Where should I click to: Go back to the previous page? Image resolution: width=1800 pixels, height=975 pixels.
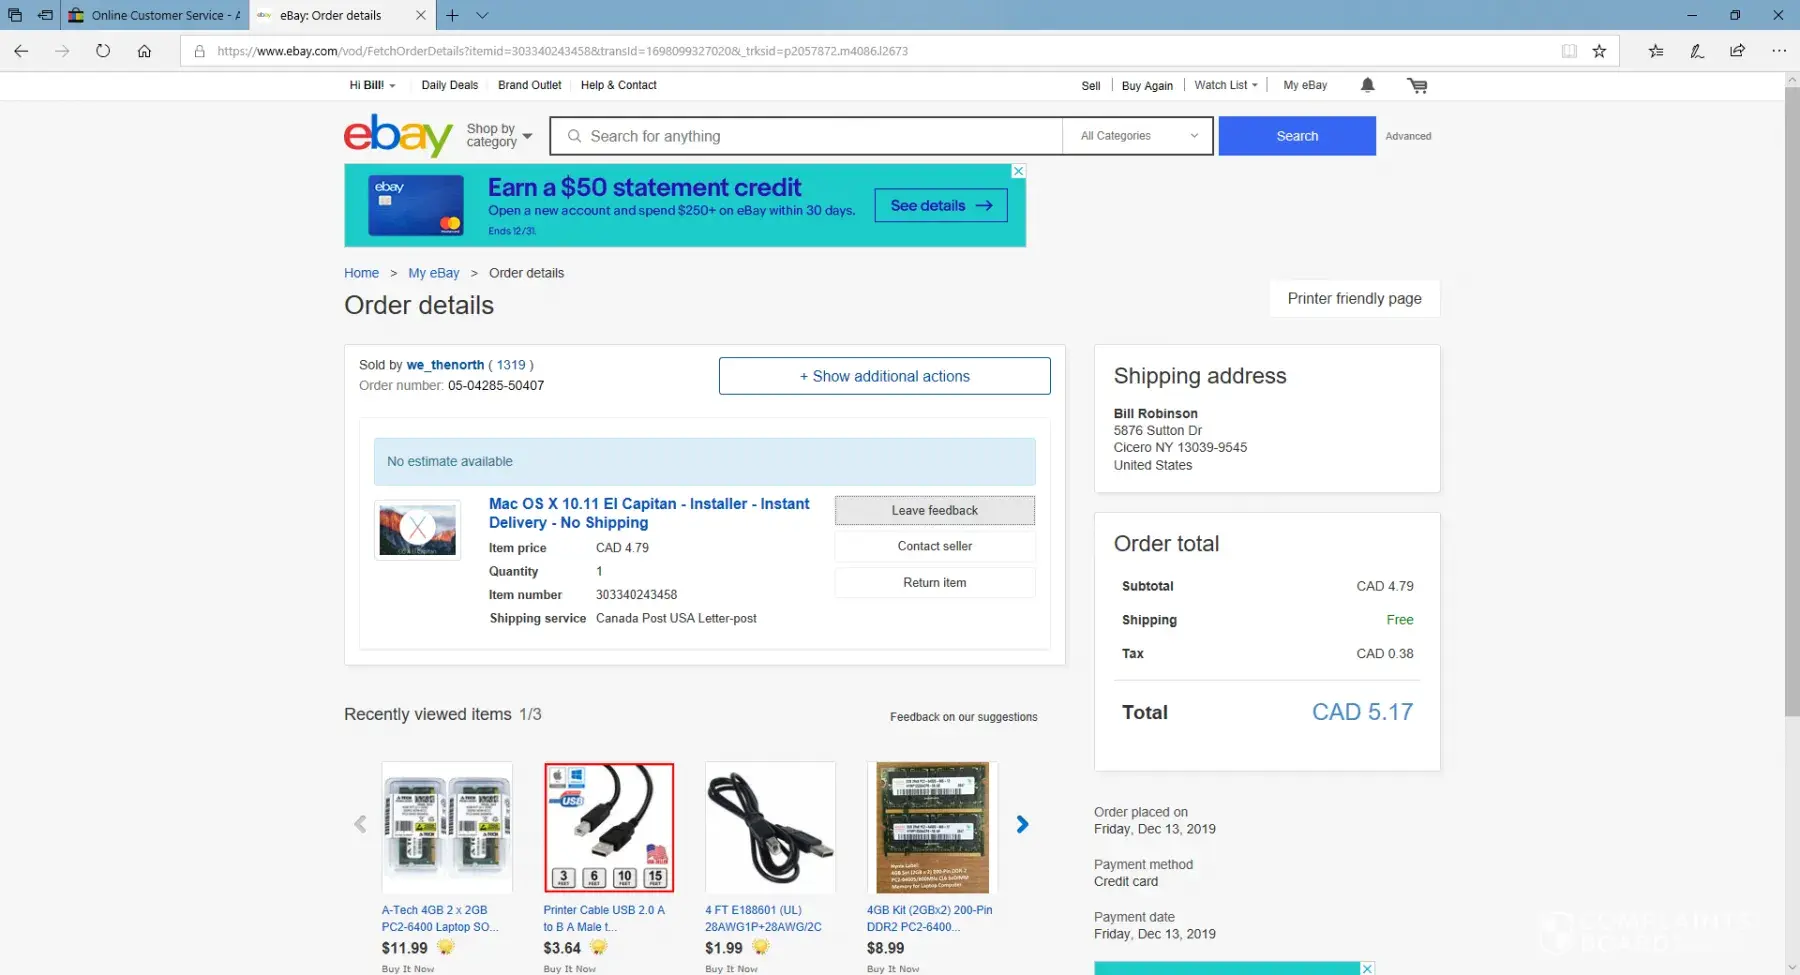tap(21, 51)
